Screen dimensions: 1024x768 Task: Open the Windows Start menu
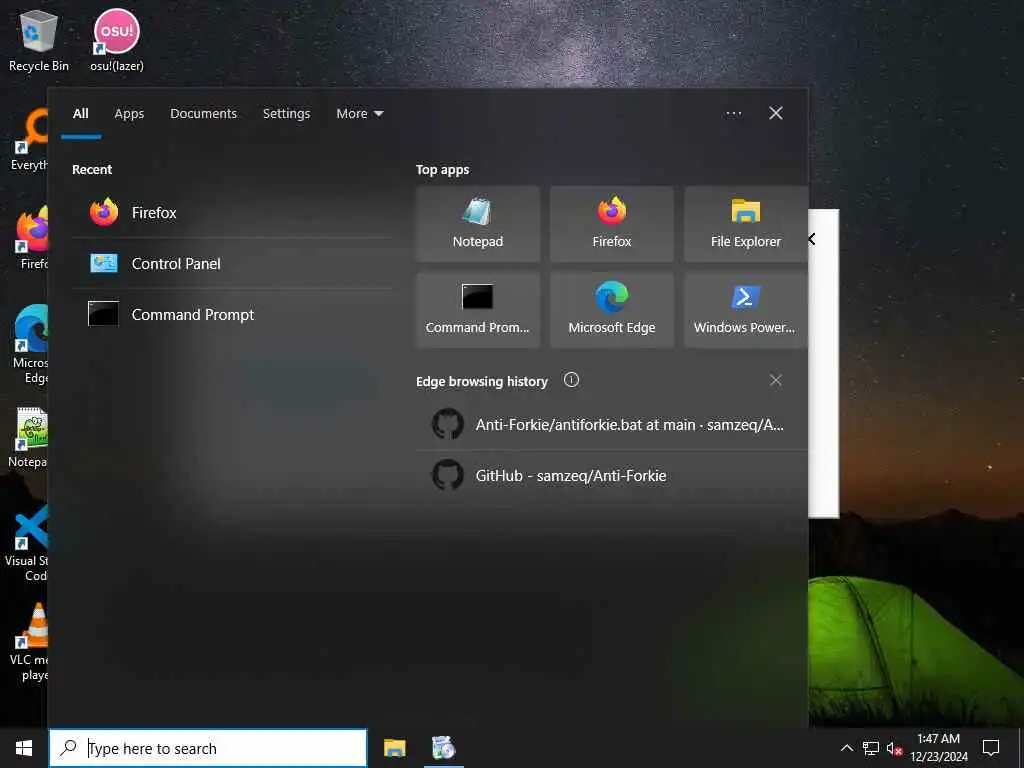(x=24, y=748)
